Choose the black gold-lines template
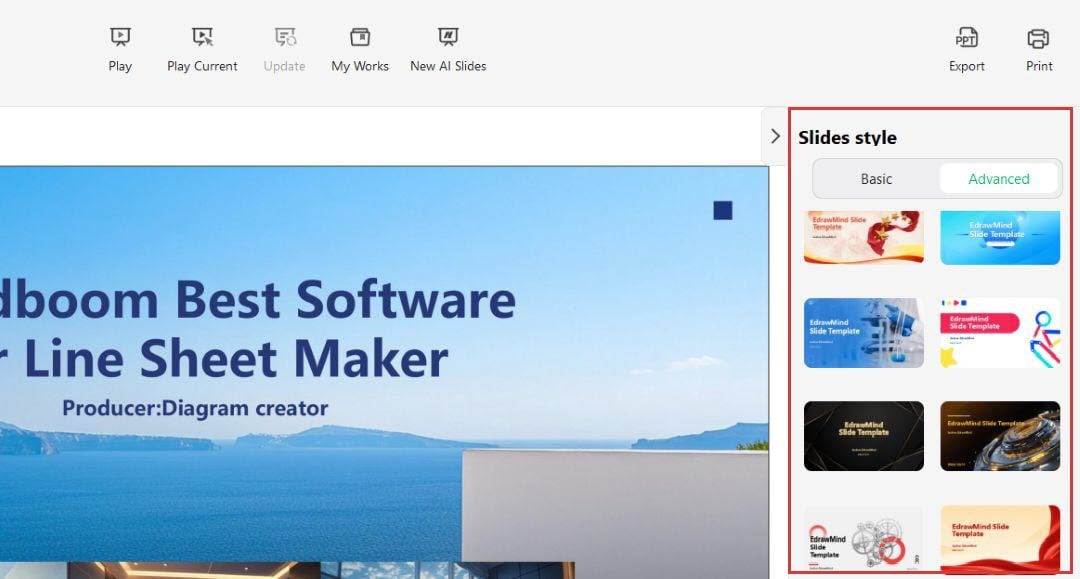 coord(864,436)
